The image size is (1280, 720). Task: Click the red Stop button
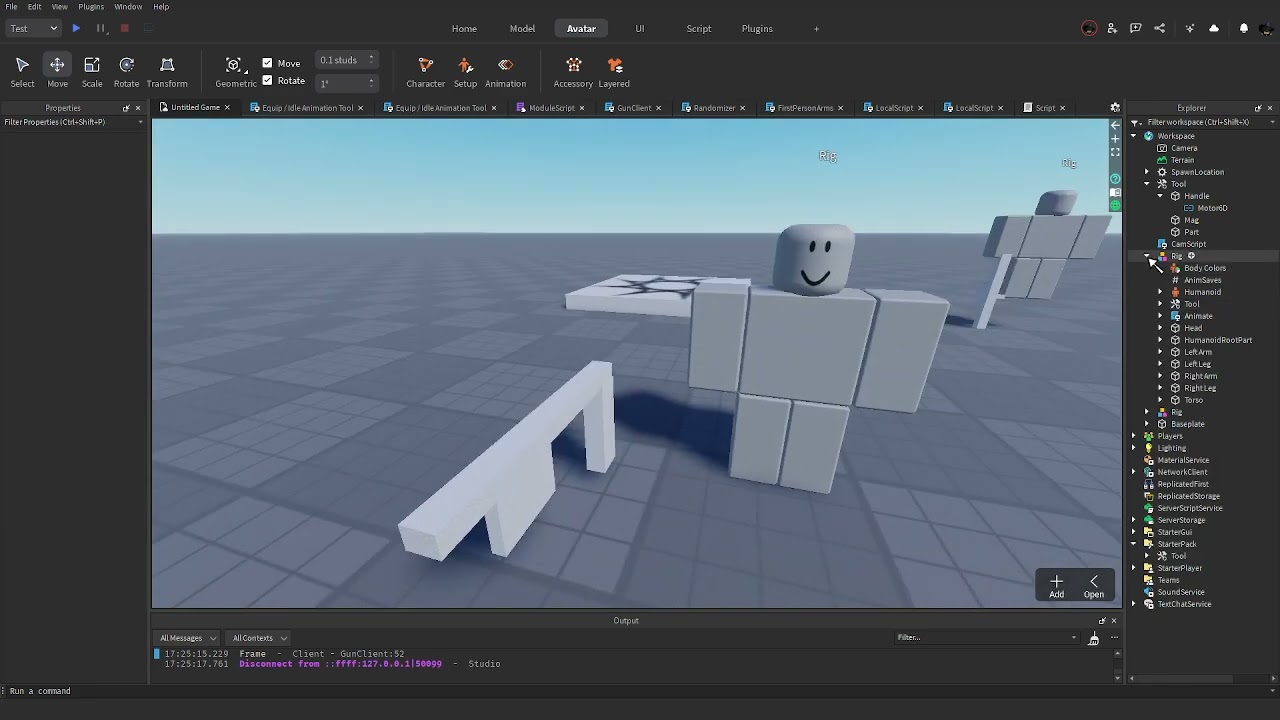[x=124, y=28]
